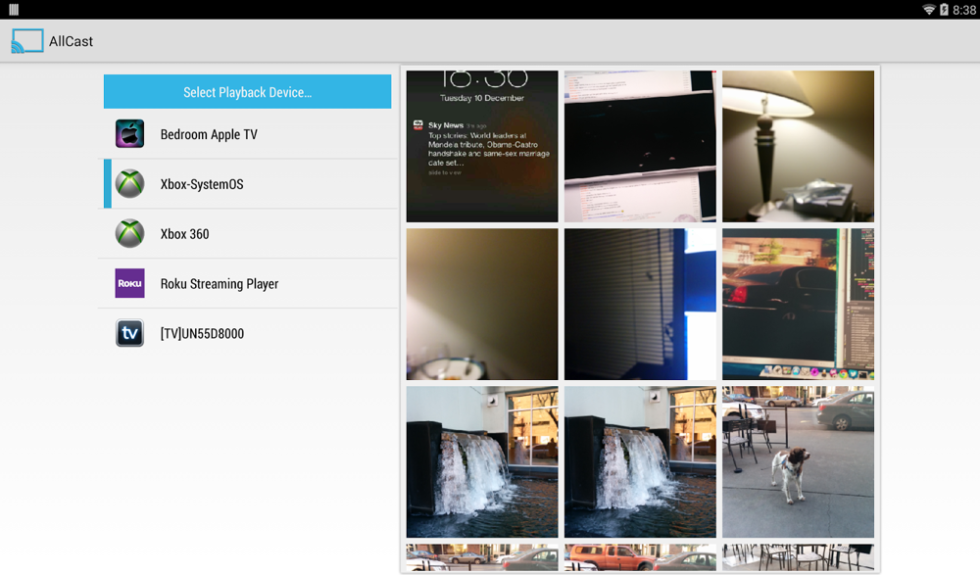Click the Bedroom Apple TV icon
The image size is (980, 575).
click(129, 134)
